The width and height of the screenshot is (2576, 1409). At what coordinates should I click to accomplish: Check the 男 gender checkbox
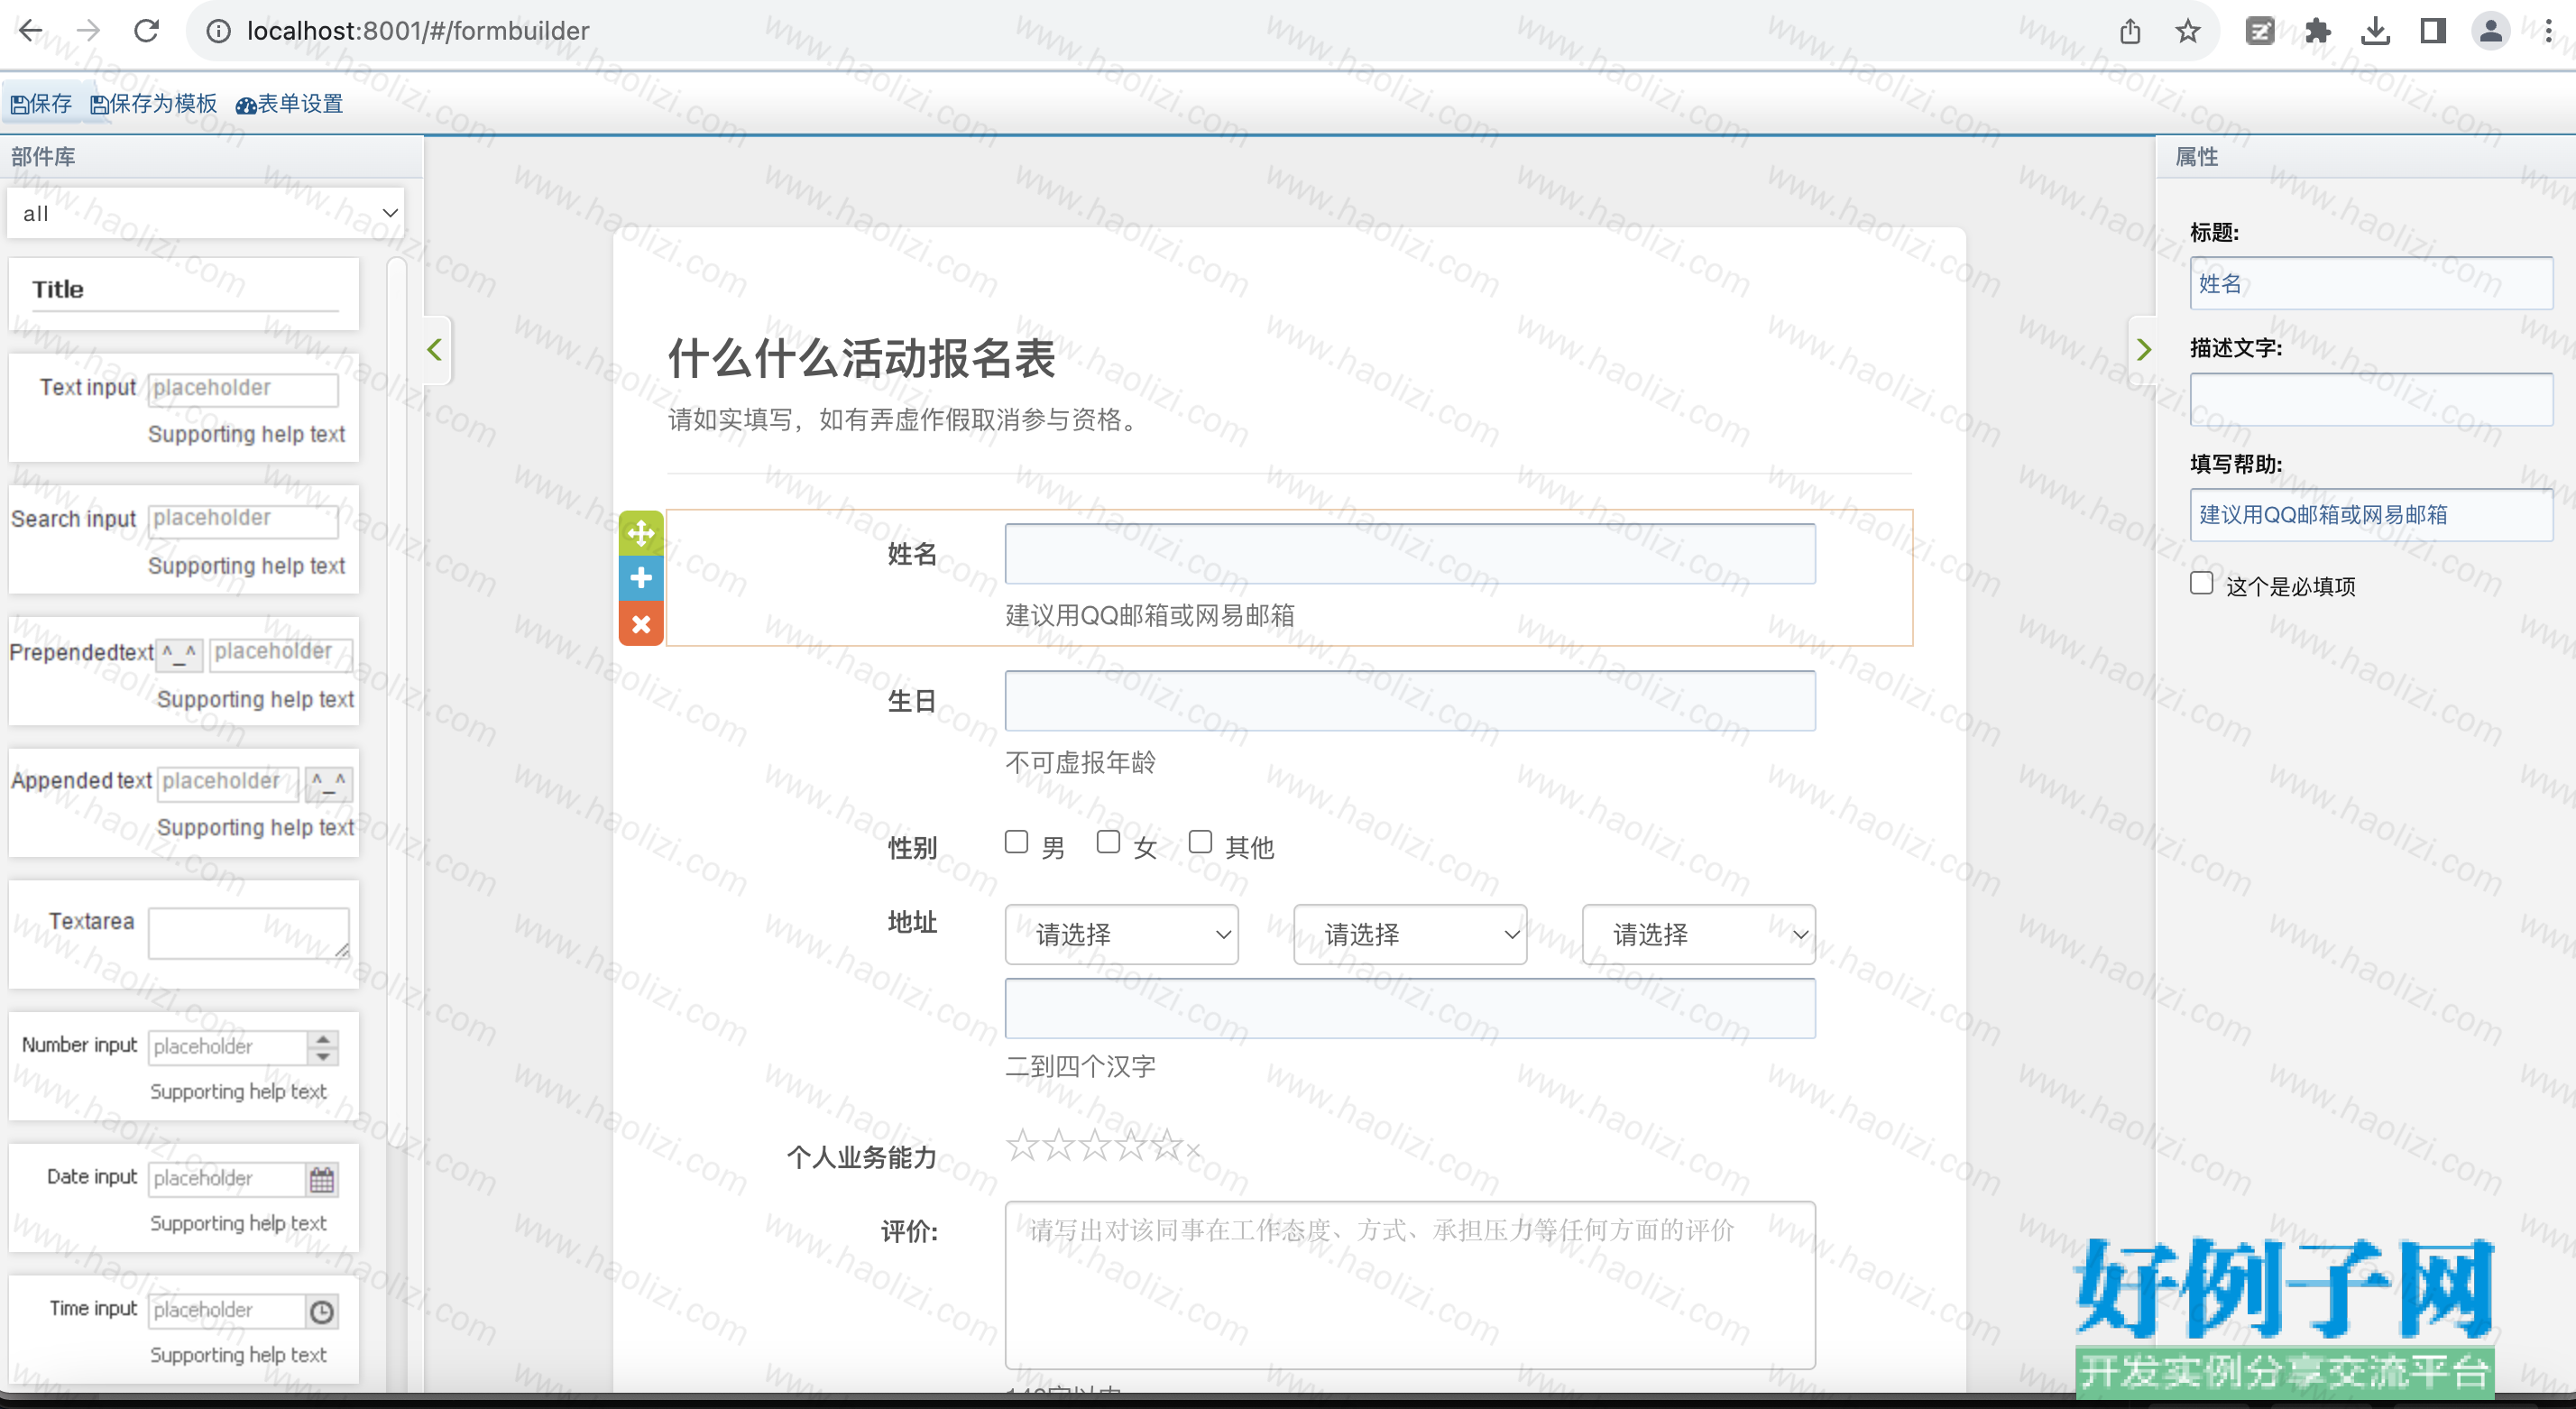[1017, 842]
